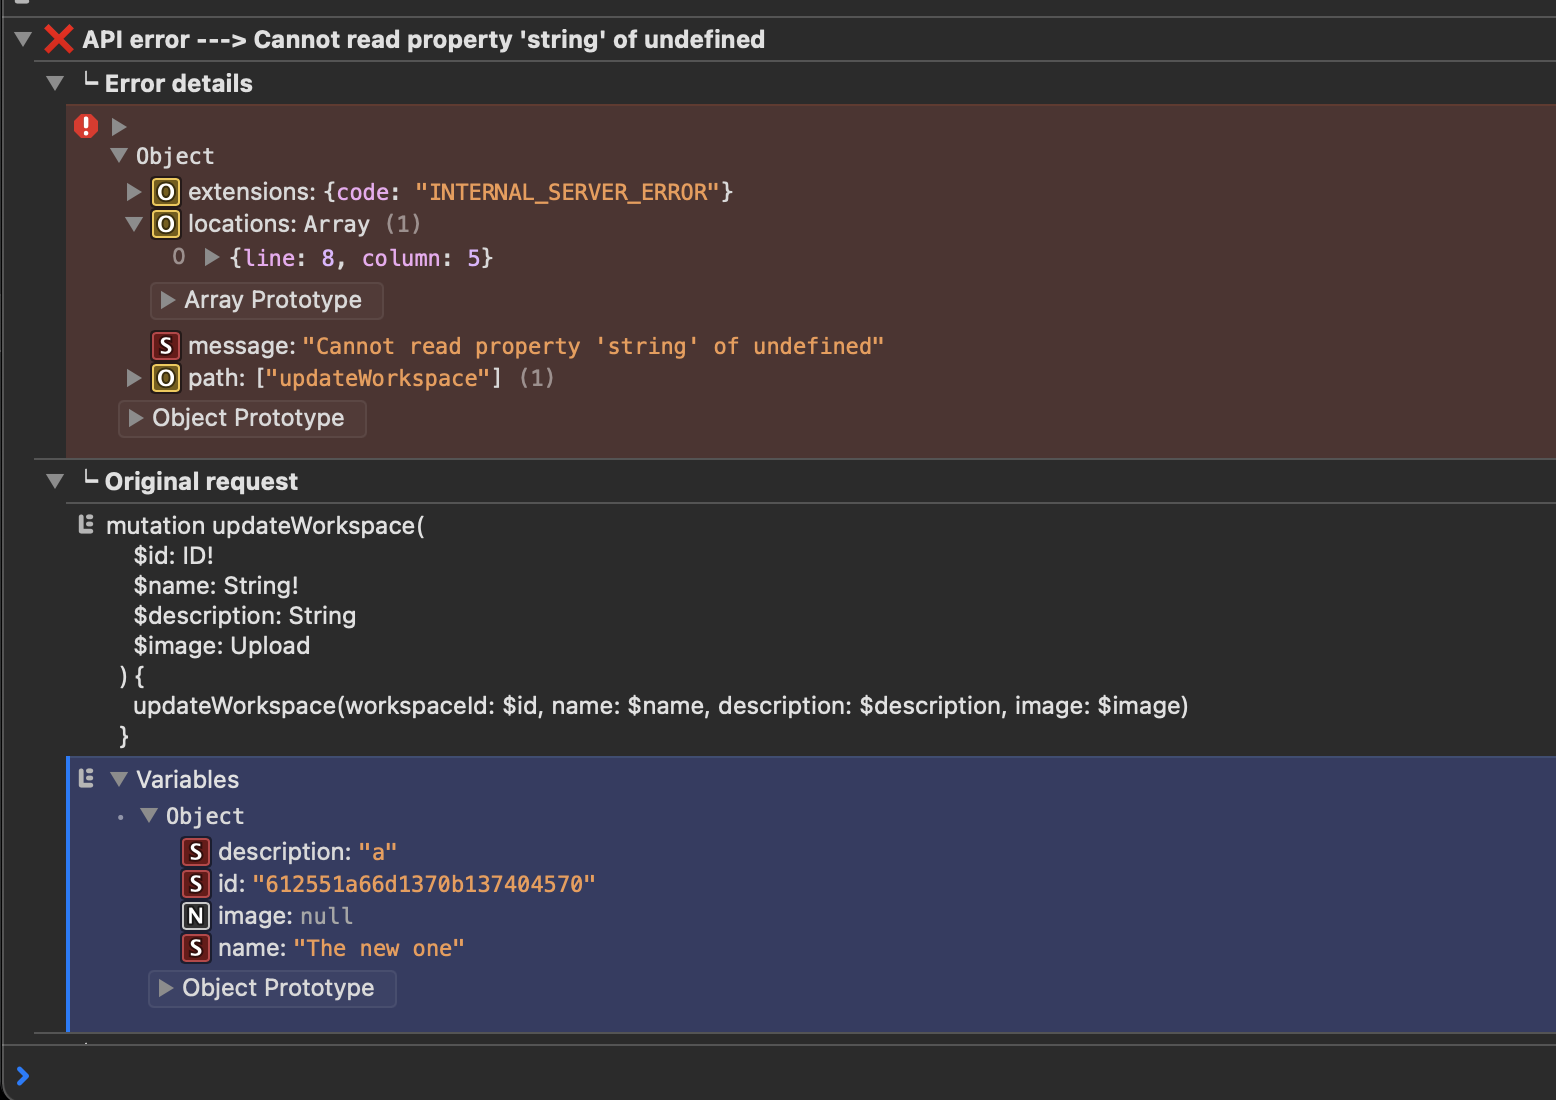Select the workspace id string value

pyautogui.click(x=424, y=883)
